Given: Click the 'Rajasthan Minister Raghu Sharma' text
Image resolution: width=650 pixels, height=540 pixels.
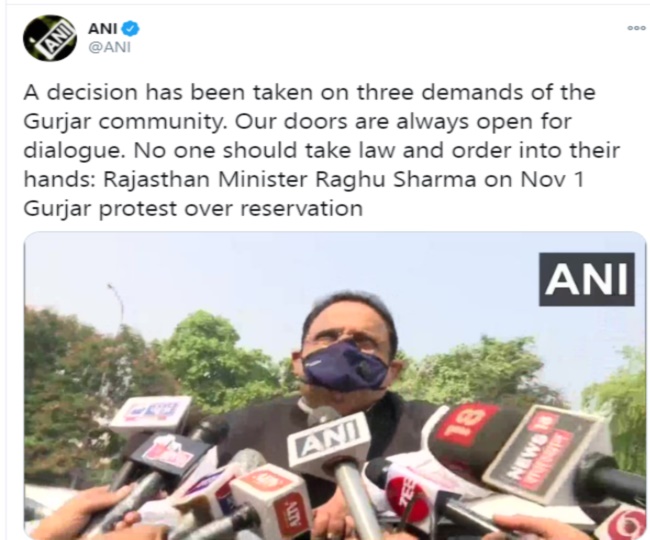Looking at the screenshot, I should click(290, 180).
